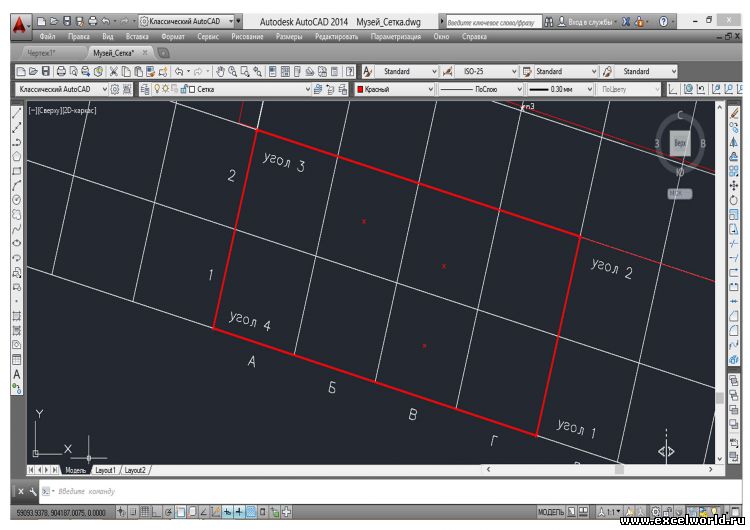The image size is (750, 530).
Task: Click New drawing icon in Standard toolbar
Action: (x=21, y=72)
